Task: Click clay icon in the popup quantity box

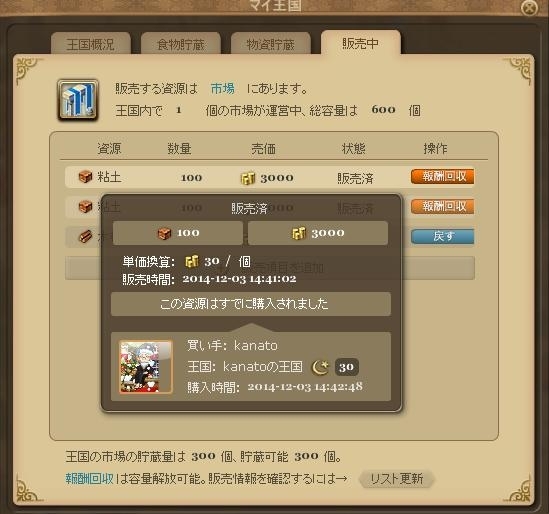Action: pos(164,233)
